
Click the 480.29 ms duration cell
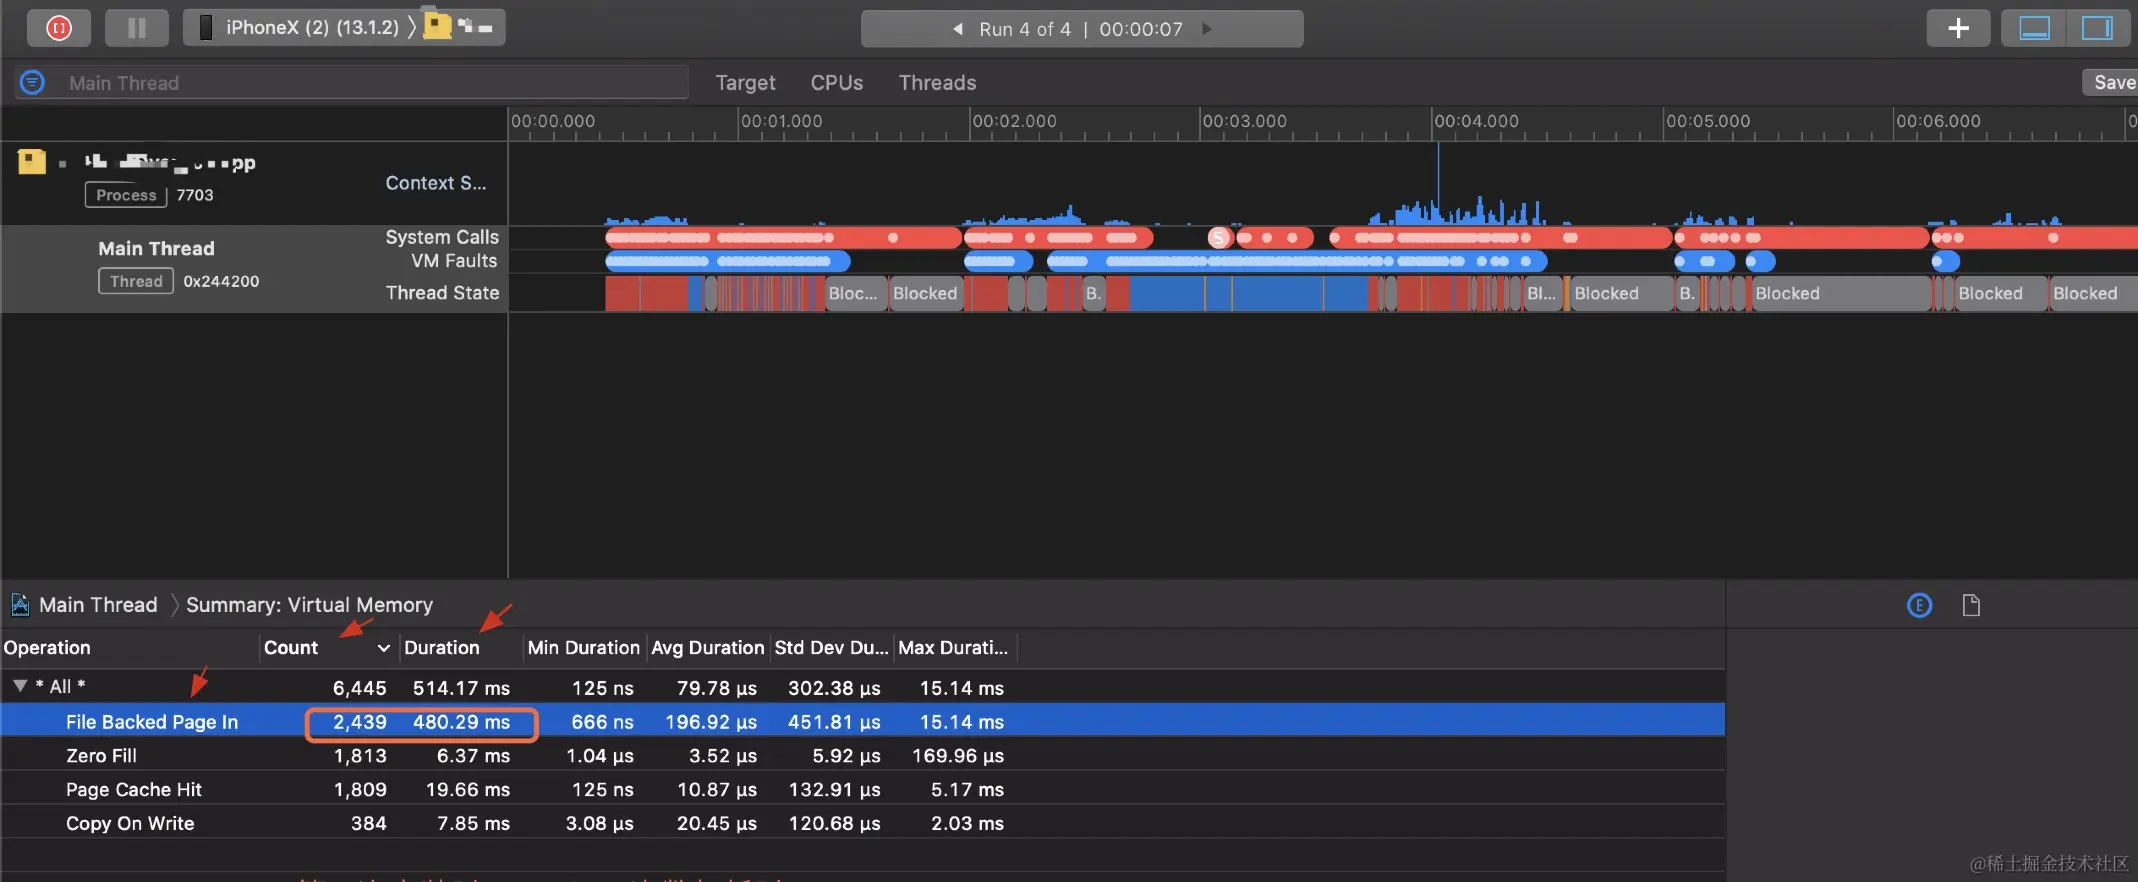[461, 722]
